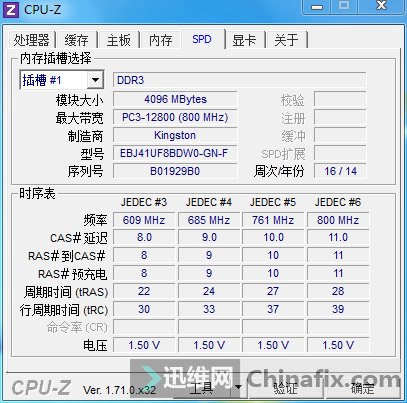Screen dimensions: 407x403
Task: Click the DDR3 memory type field
Action: pyautogui.click(x=239, y=80)
